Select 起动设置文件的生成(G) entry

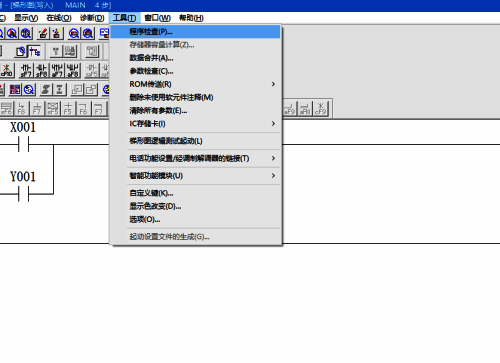(195, 237)
